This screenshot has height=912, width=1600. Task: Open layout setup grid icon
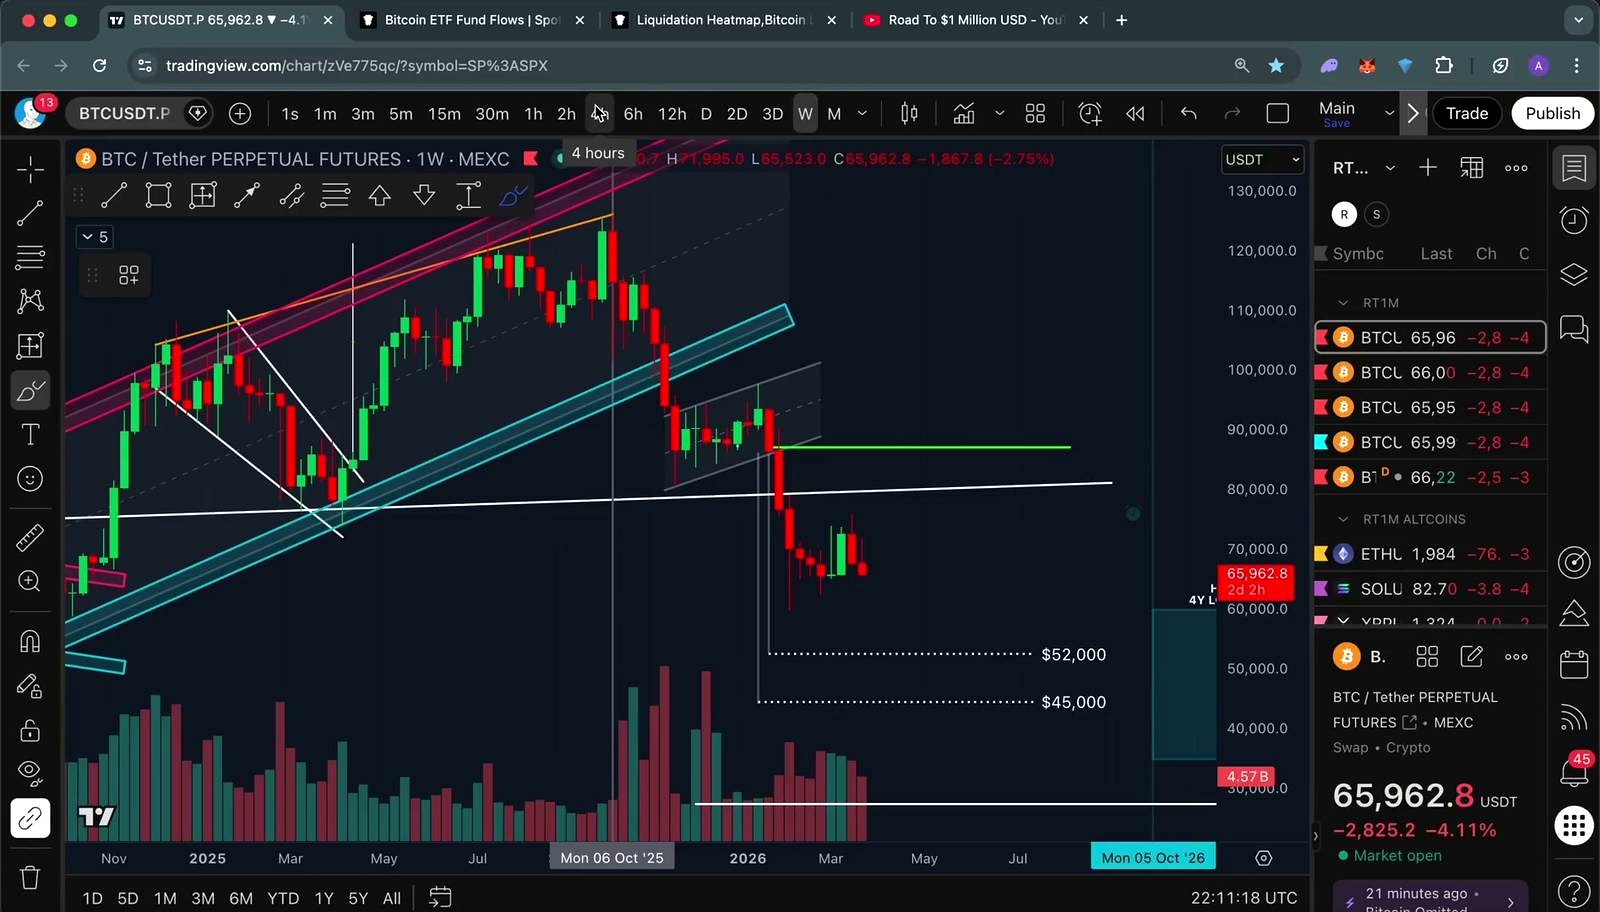(x=1035, y=114)
